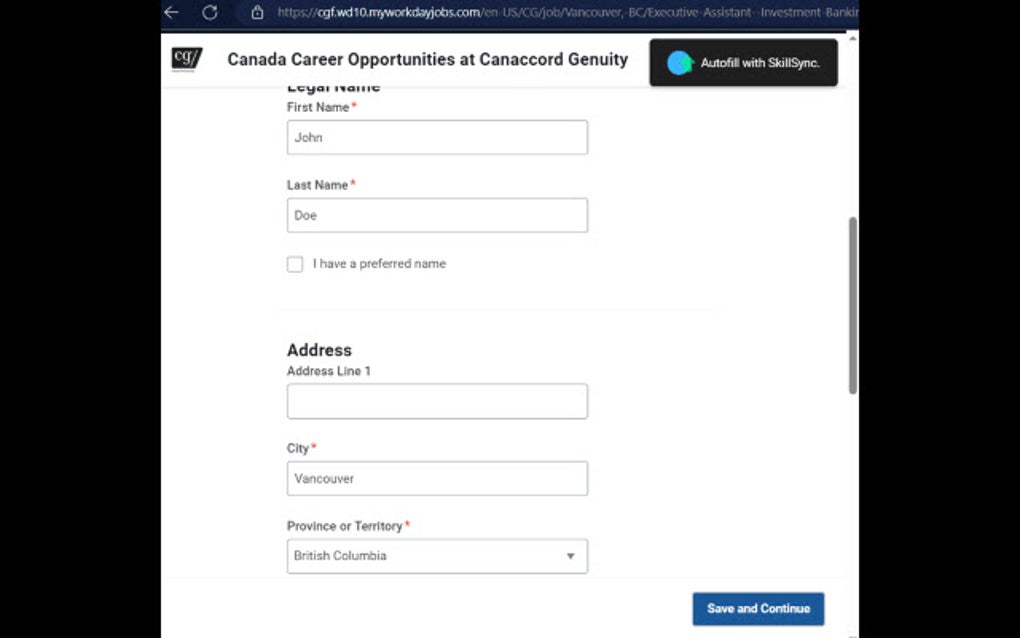Click into the Last Name field
The width and height of the screenshot is (1020, 638).
coord(437,215)
